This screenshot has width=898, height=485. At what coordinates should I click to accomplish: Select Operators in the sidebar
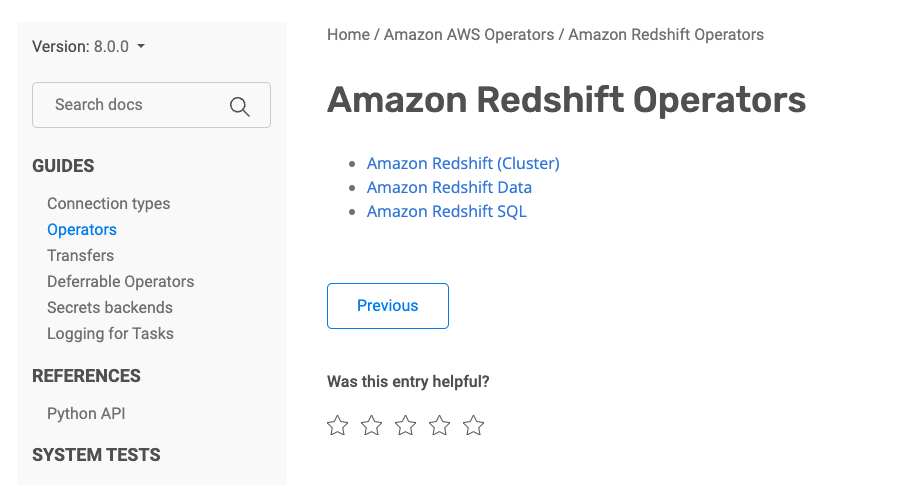pos(82,230)
